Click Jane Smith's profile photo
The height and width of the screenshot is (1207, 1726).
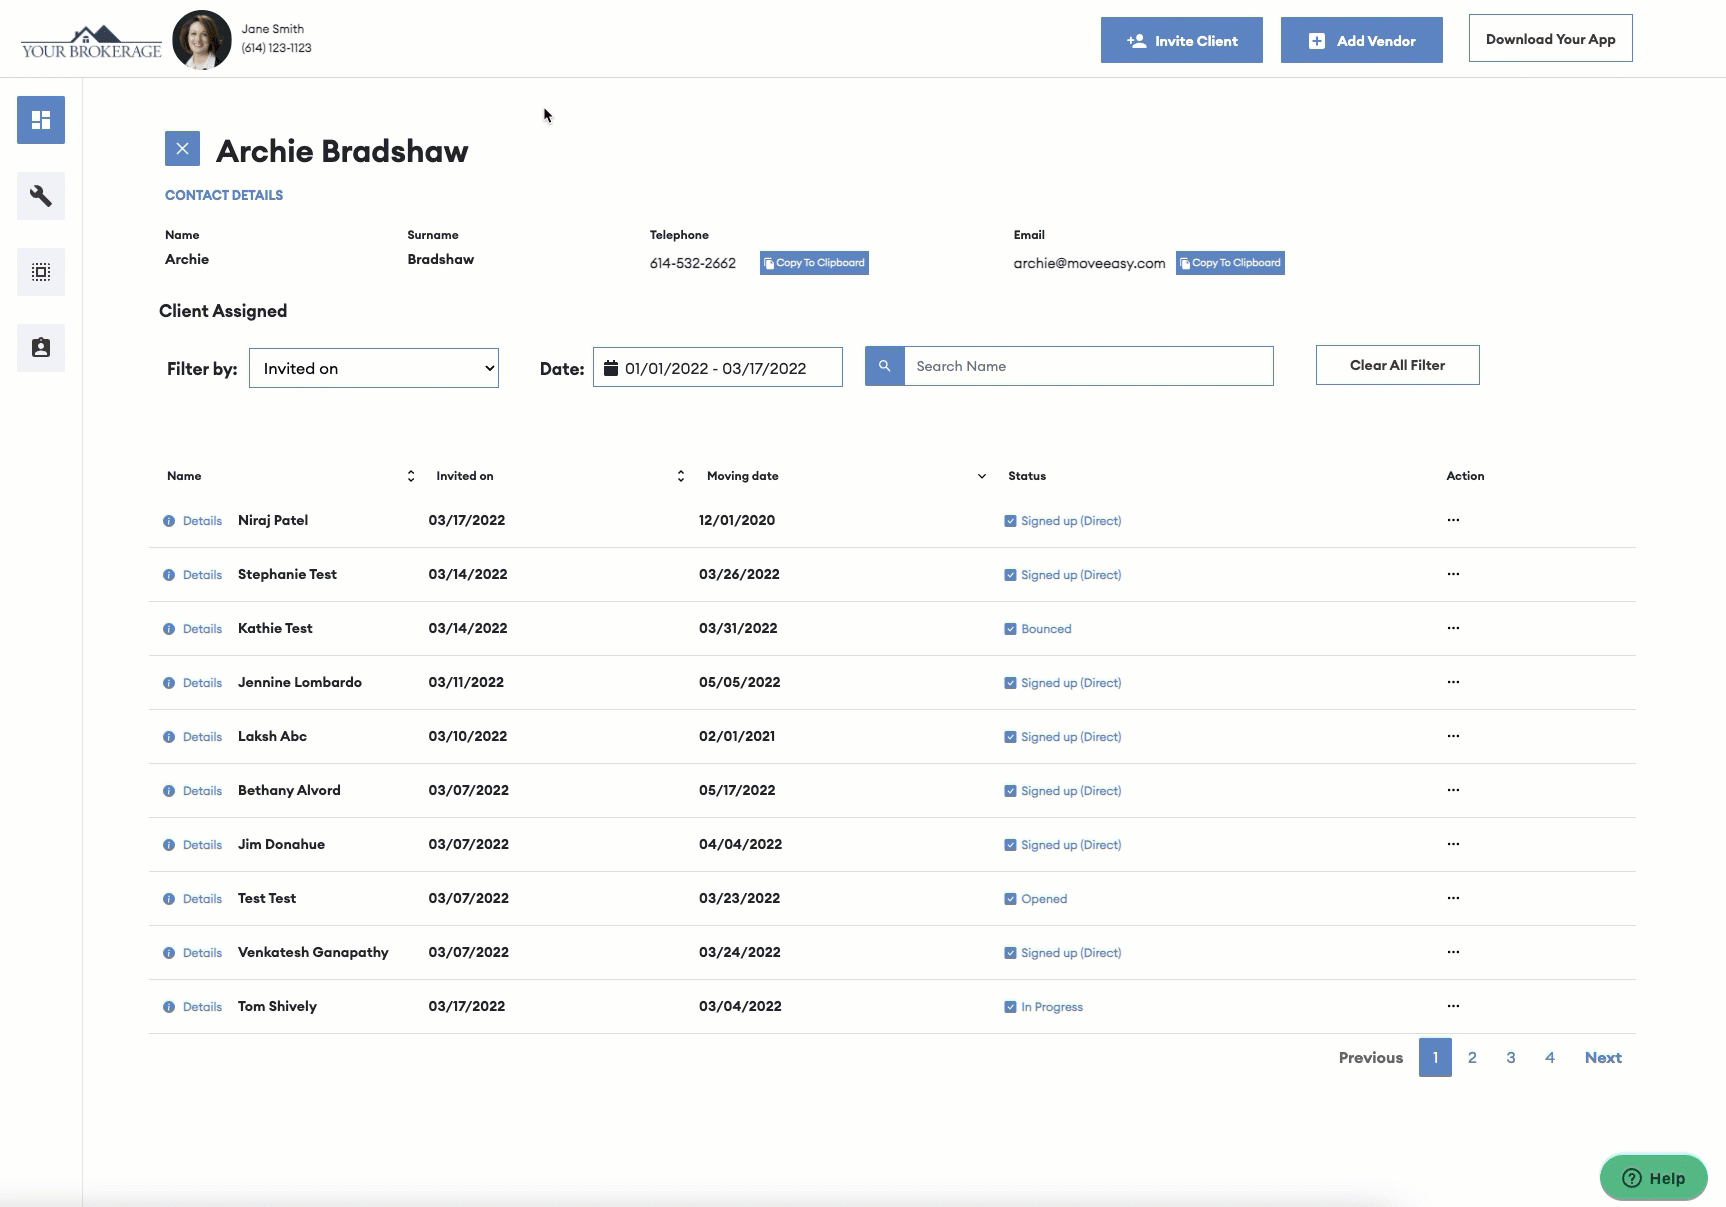202,40
